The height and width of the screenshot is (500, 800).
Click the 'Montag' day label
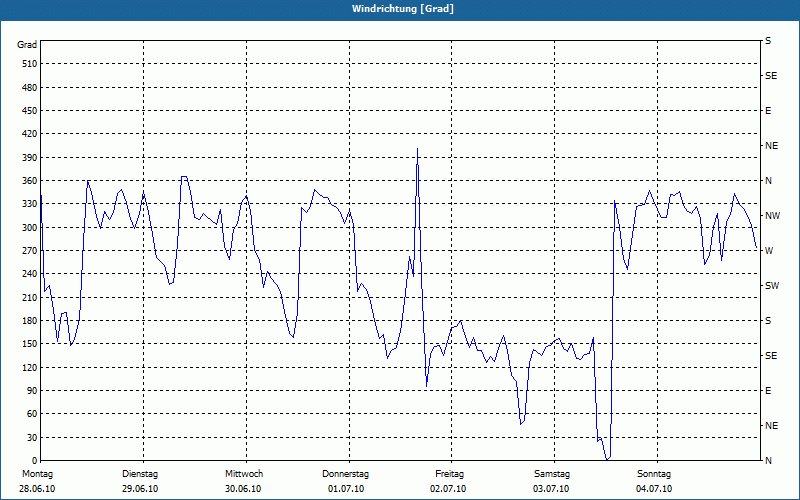pos(37,474)
